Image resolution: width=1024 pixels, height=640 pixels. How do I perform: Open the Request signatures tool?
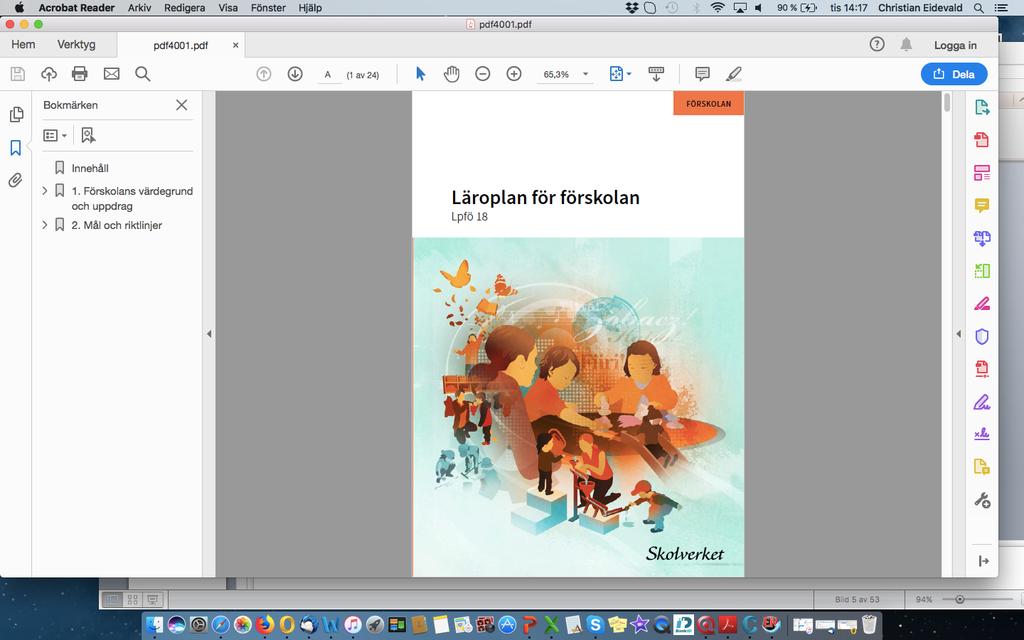[982, 434]
